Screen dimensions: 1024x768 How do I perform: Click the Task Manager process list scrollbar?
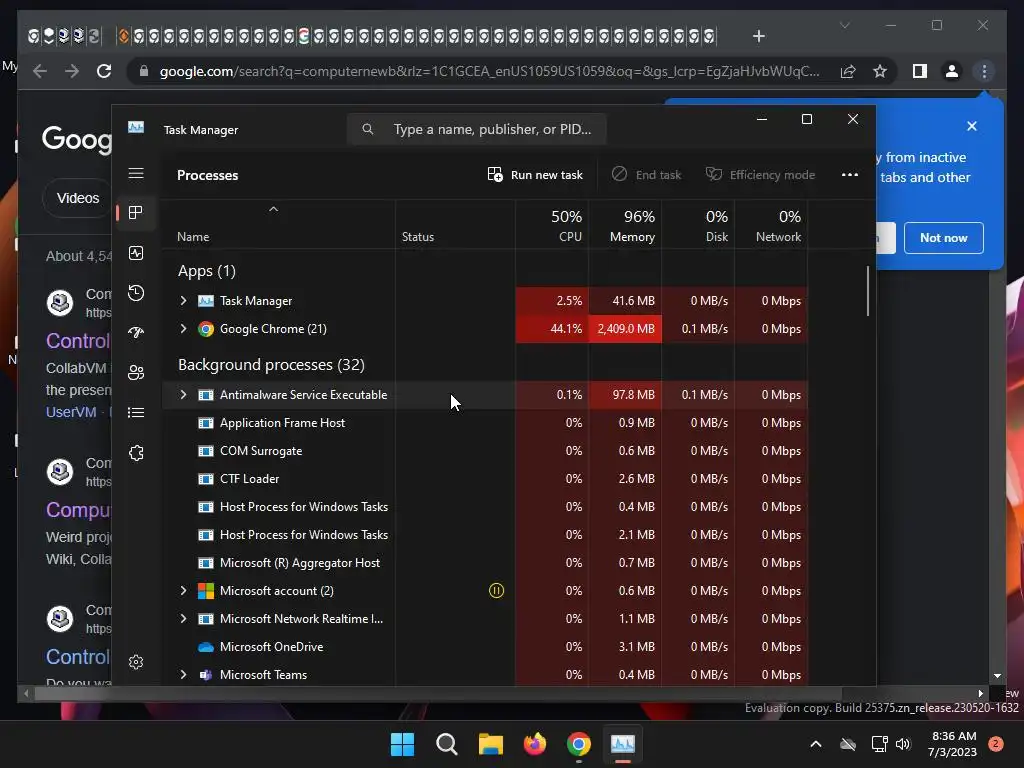click(867, 291)
